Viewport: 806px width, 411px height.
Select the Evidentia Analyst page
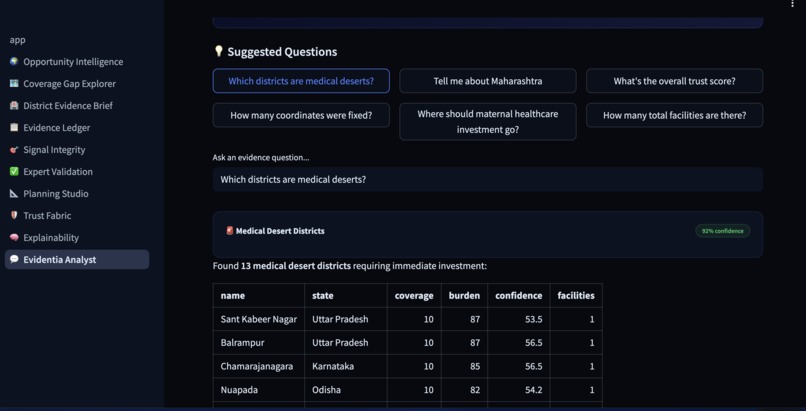(77, 259)
